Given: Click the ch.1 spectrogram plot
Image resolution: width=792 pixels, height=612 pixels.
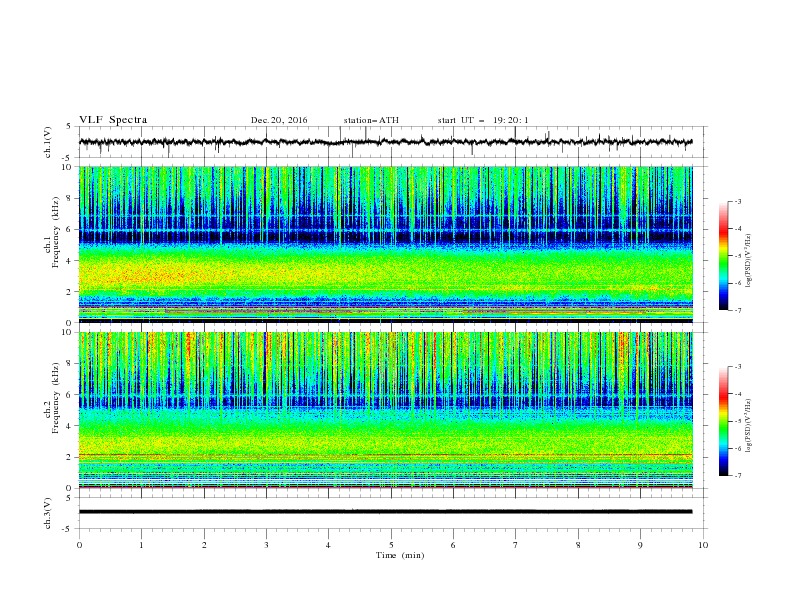Looking at the screenshot, I should point(385,244).
